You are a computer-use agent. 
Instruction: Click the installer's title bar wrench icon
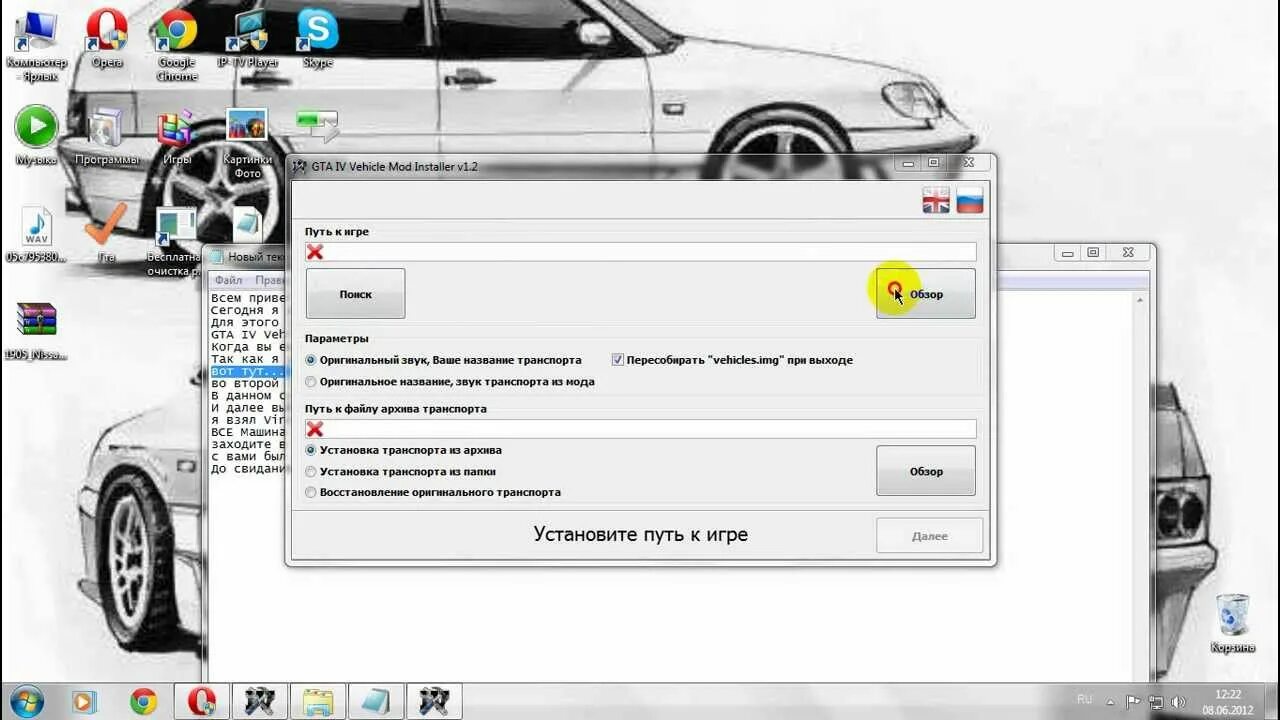299,166
